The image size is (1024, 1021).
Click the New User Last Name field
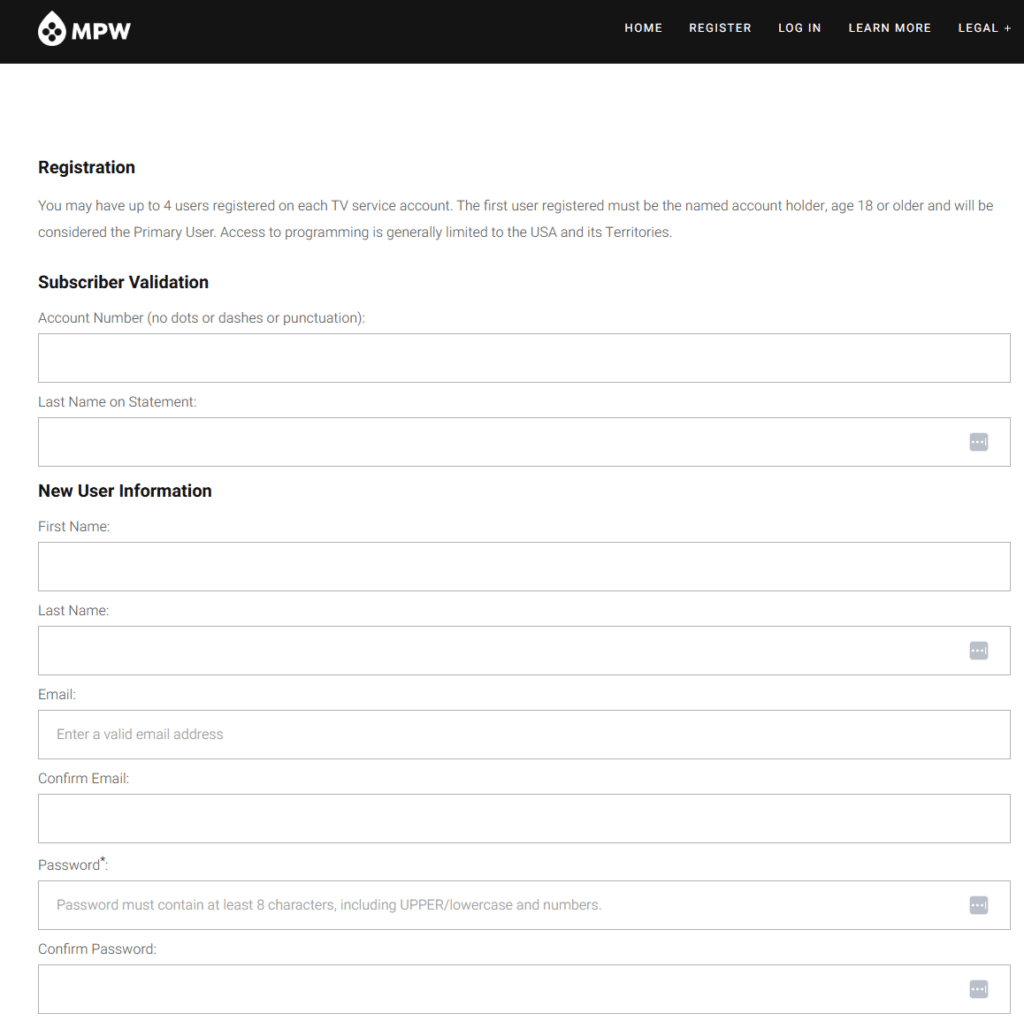pos(500,651)
